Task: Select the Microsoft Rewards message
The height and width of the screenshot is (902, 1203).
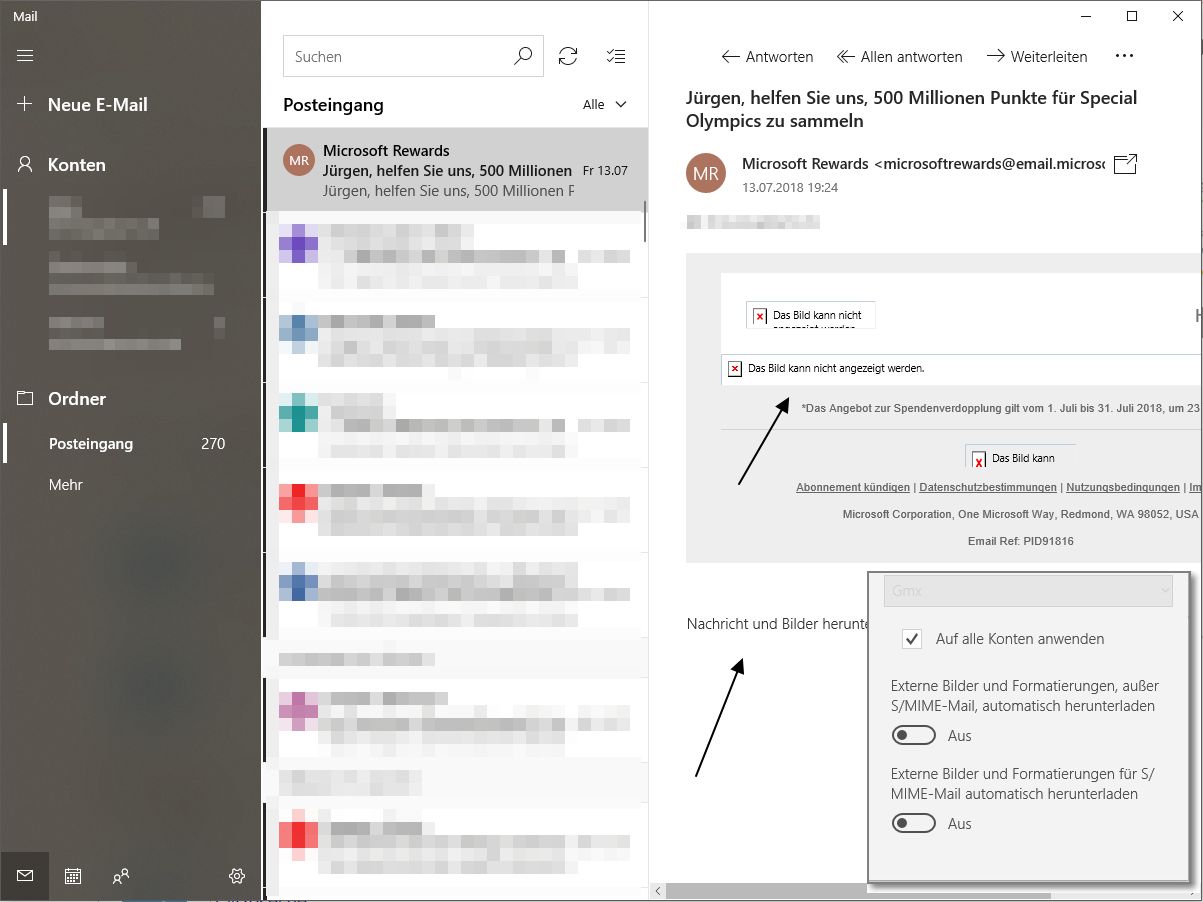Action: point(455,170)
